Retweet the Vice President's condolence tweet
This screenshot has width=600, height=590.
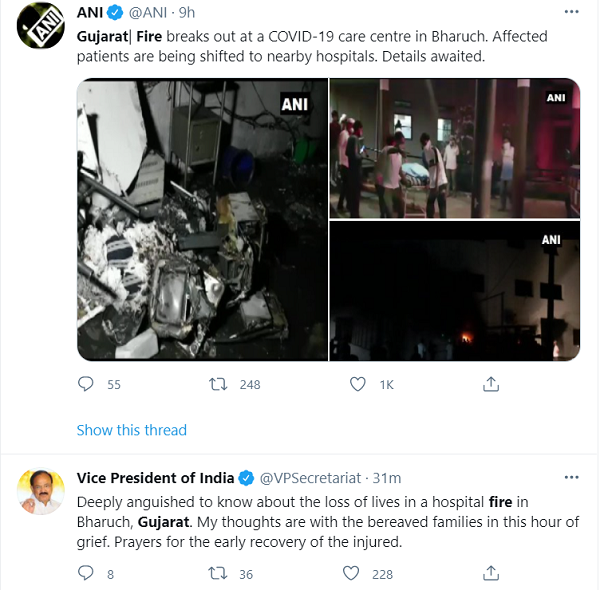coord(217,573)
